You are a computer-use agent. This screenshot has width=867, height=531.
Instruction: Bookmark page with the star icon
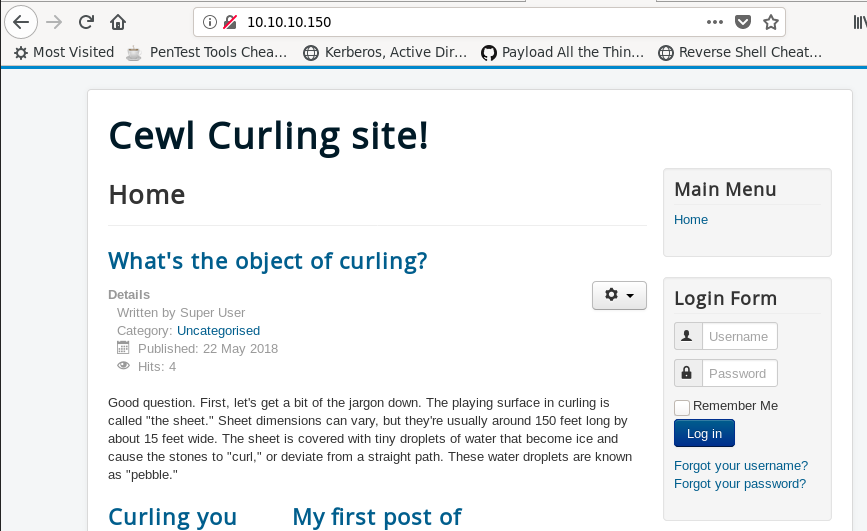770,22
